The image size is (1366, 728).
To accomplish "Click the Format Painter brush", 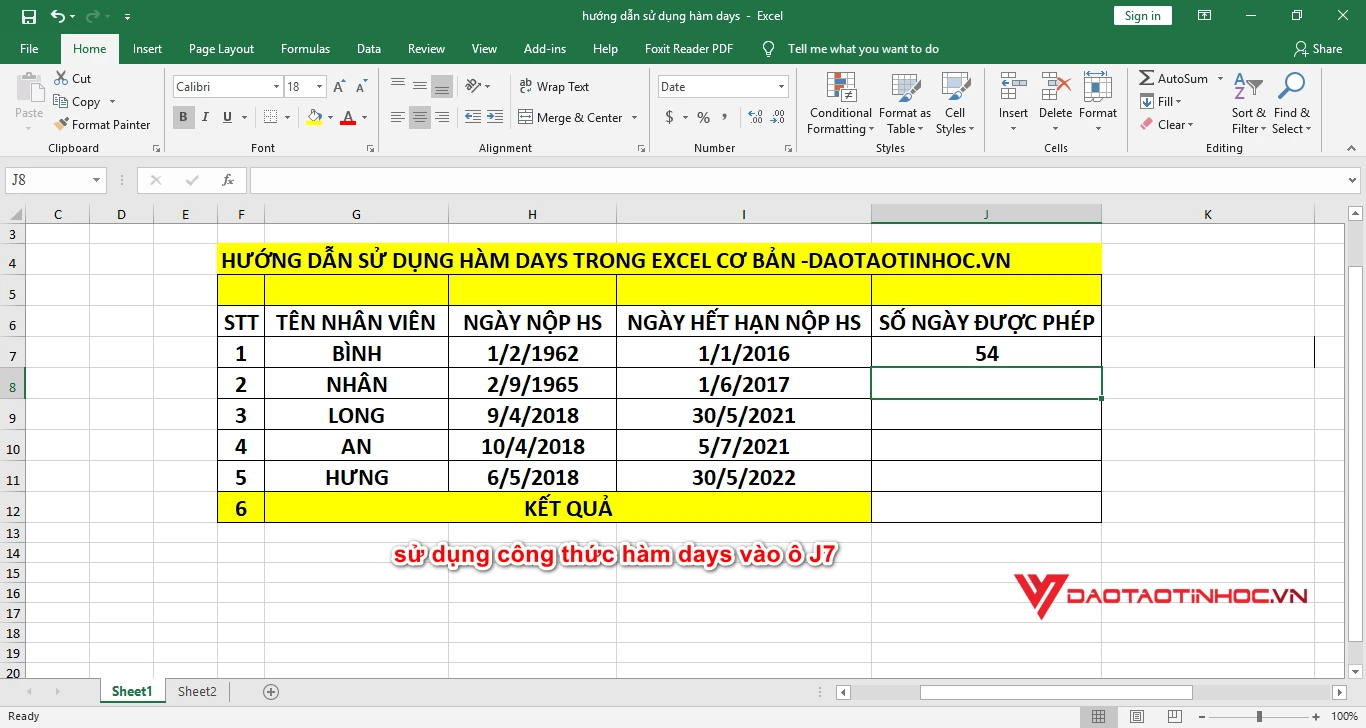I will tap(101, 125).
